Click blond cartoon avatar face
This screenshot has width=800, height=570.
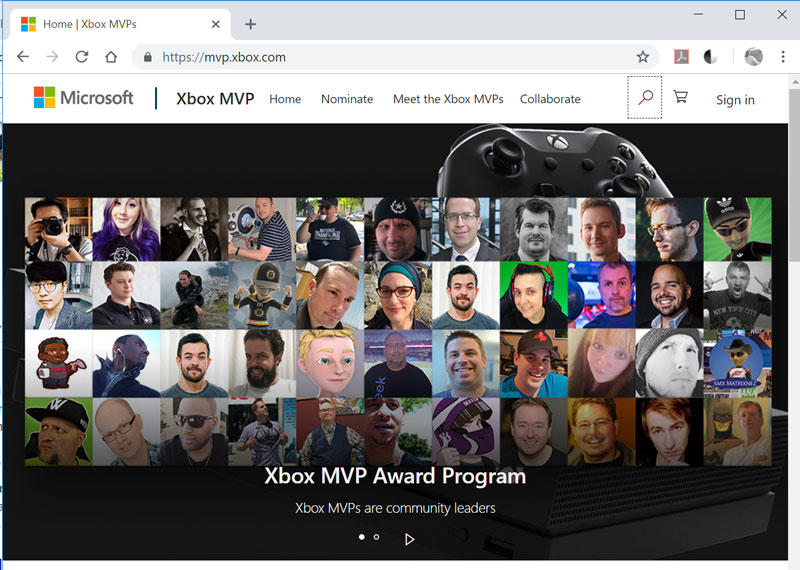pyautogui.click(x=330, y=363)
